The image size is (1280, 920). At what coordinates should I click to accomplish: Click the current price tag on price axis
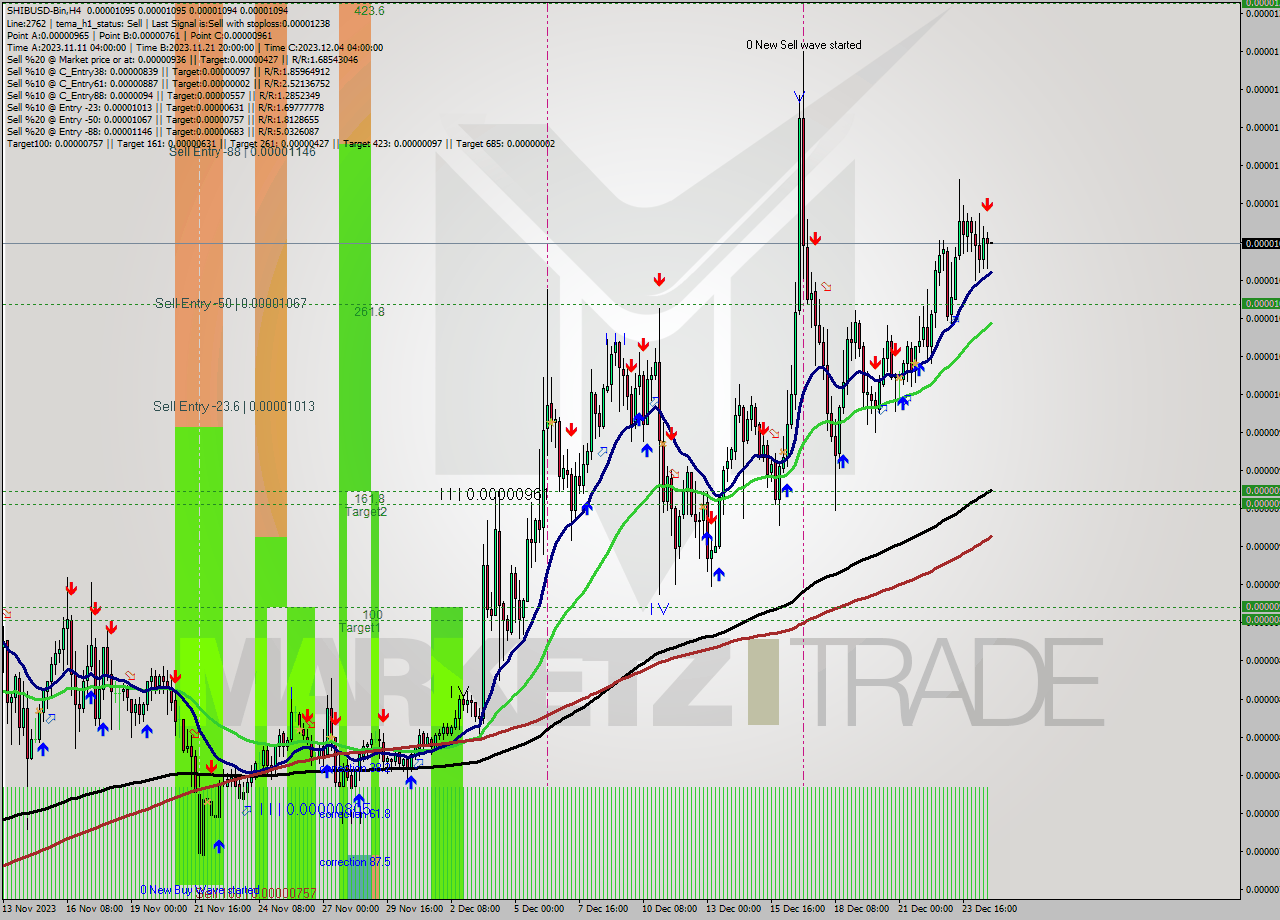[x=1260, y=243]
